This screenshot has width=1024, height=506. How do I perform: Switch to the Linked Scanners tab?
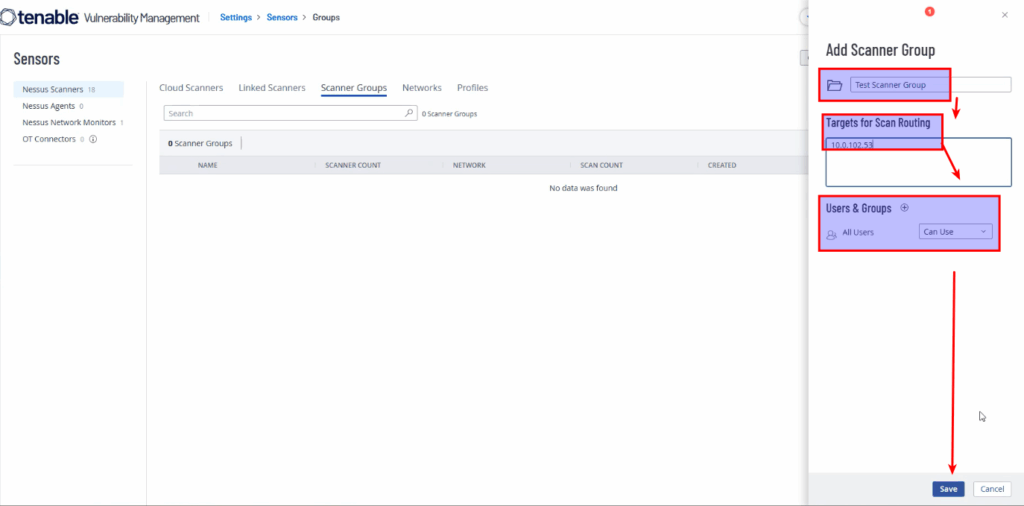(272, 88)
